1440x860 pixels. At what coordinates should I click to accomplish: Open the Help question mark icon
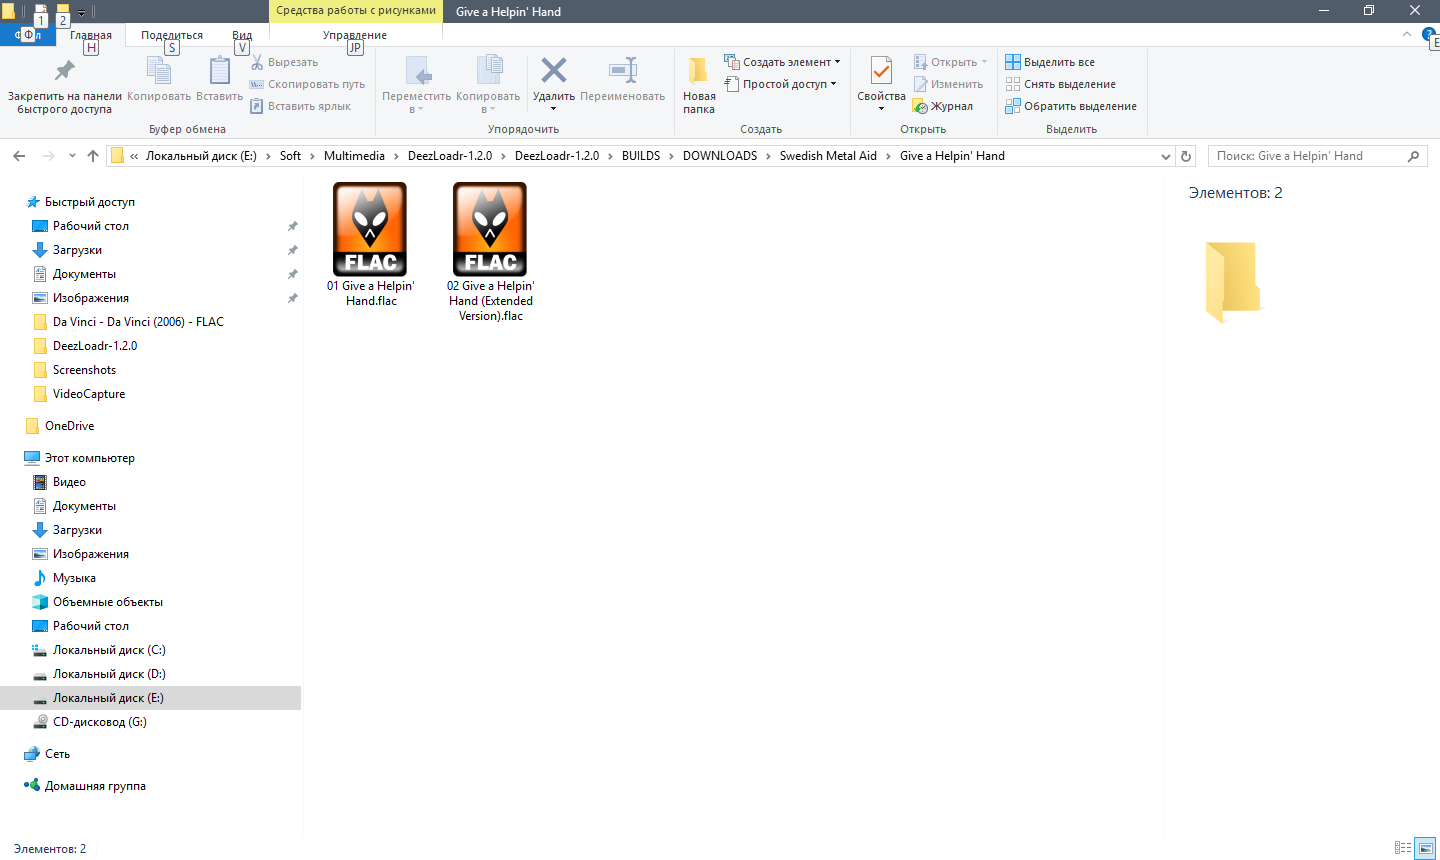coord(1430,35)
